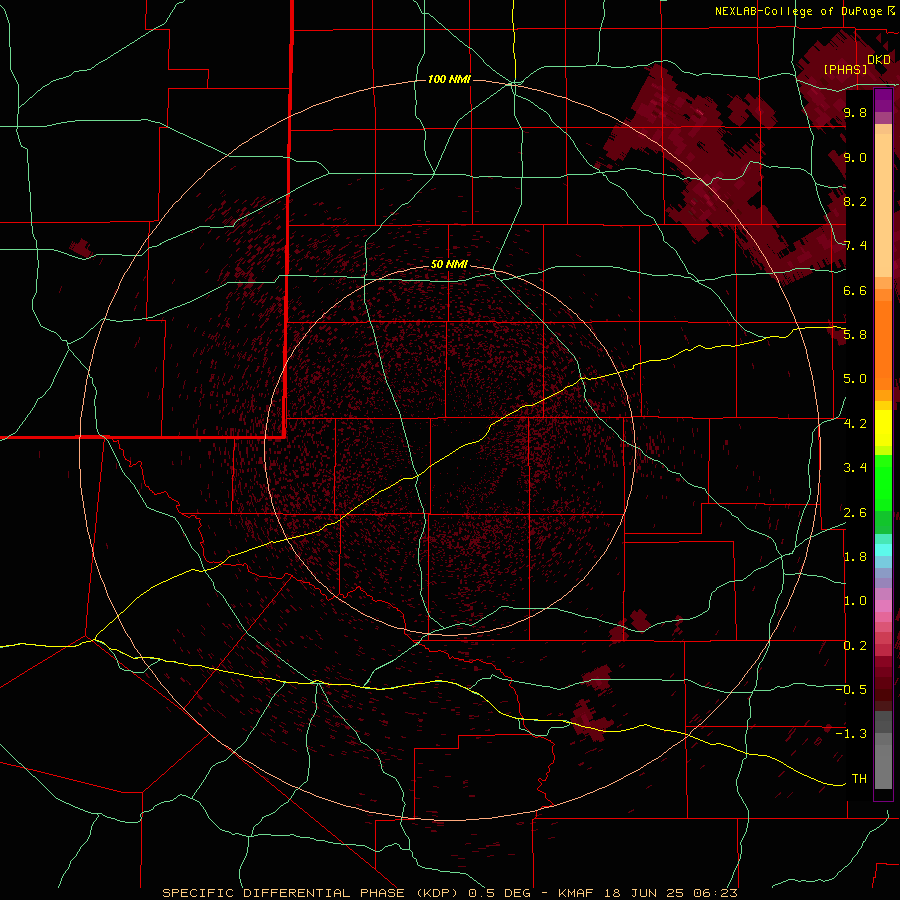Image resolution: width=900 pixels, height=900 pixels.
Task: Click the "NEXLAB-College of DuPage" credit text
Action: (799, 11)
